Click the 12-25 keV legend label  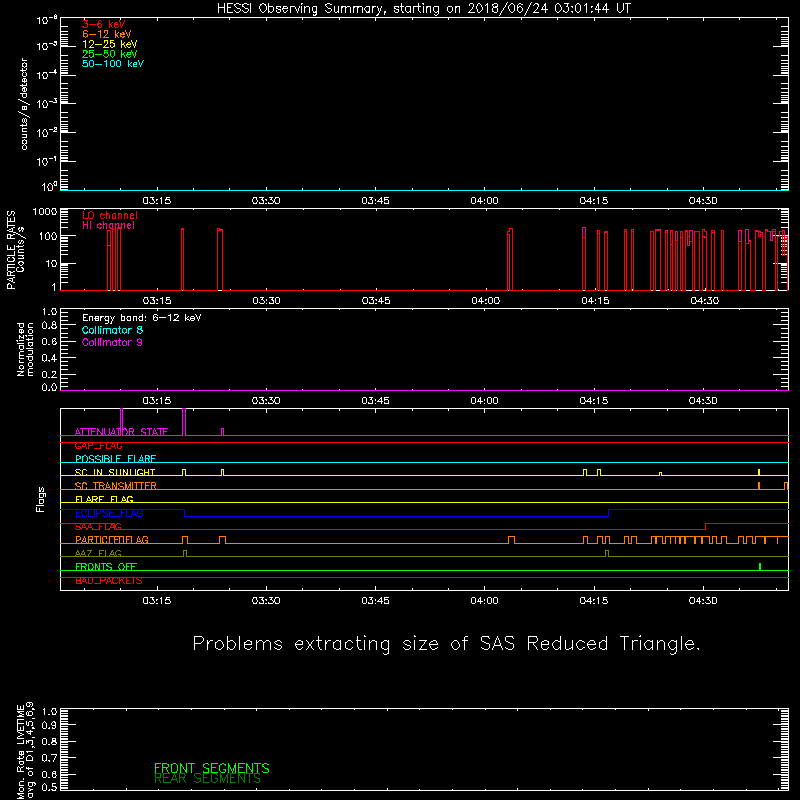click(110, 44)
